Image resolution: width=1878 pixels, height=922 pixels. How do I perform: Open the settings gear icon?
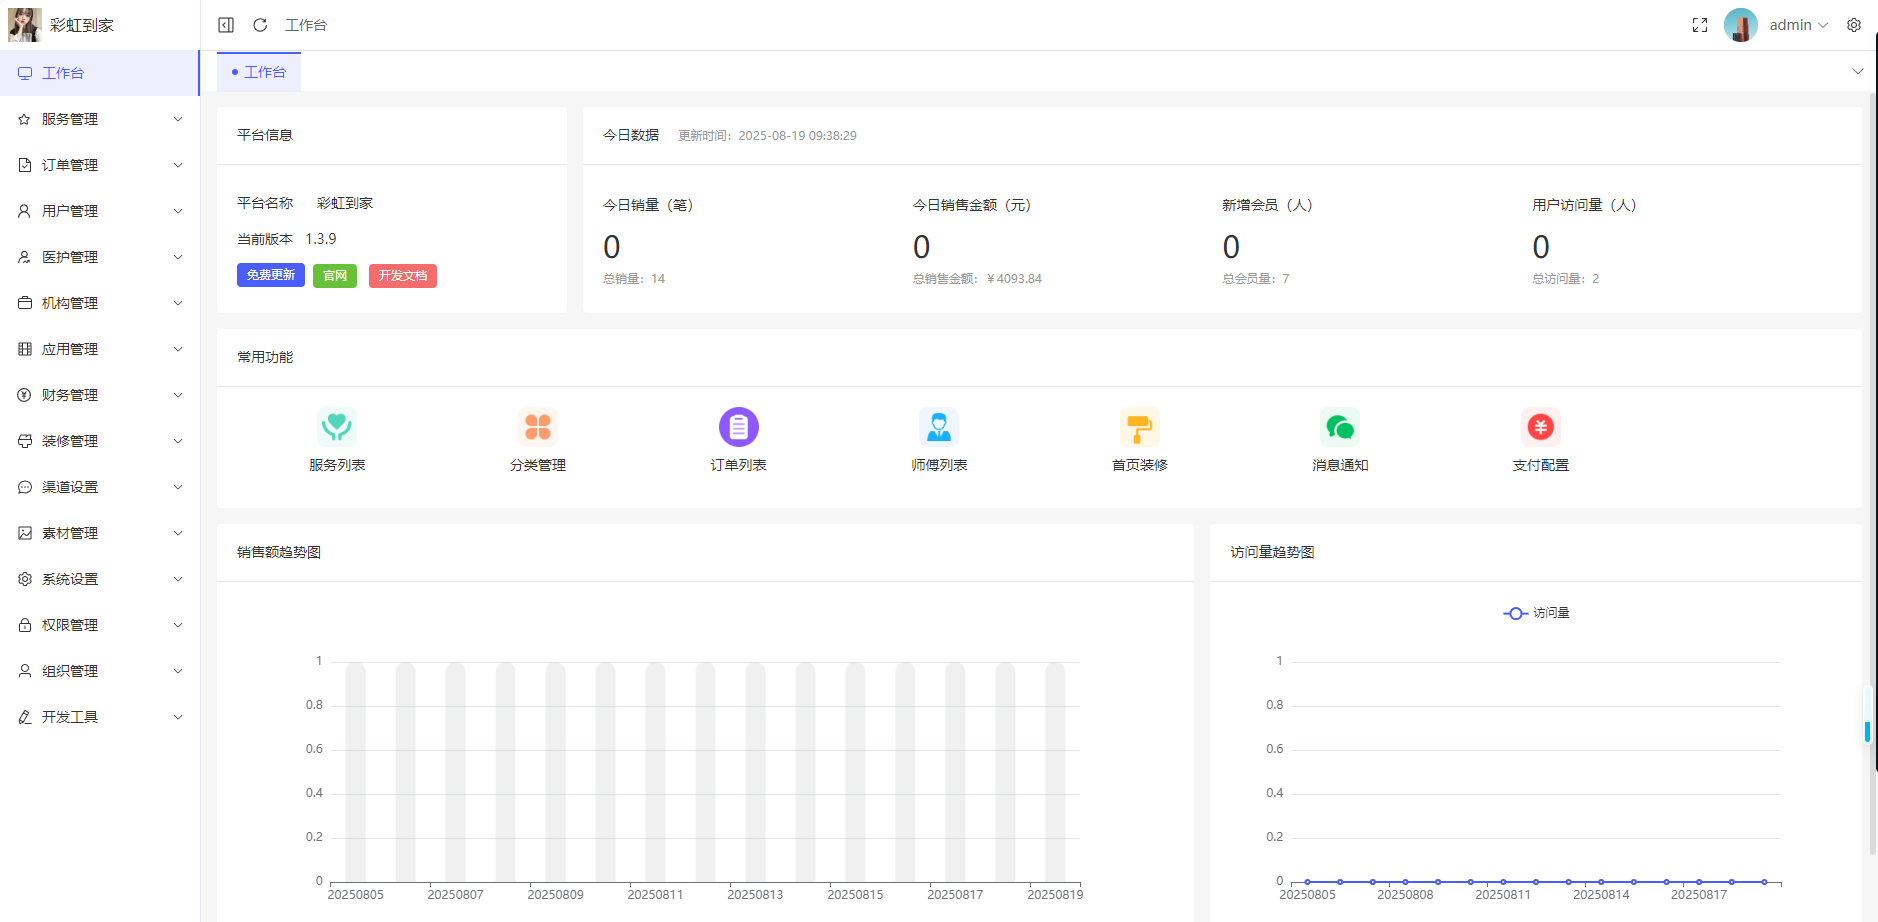click(1853, 25)
